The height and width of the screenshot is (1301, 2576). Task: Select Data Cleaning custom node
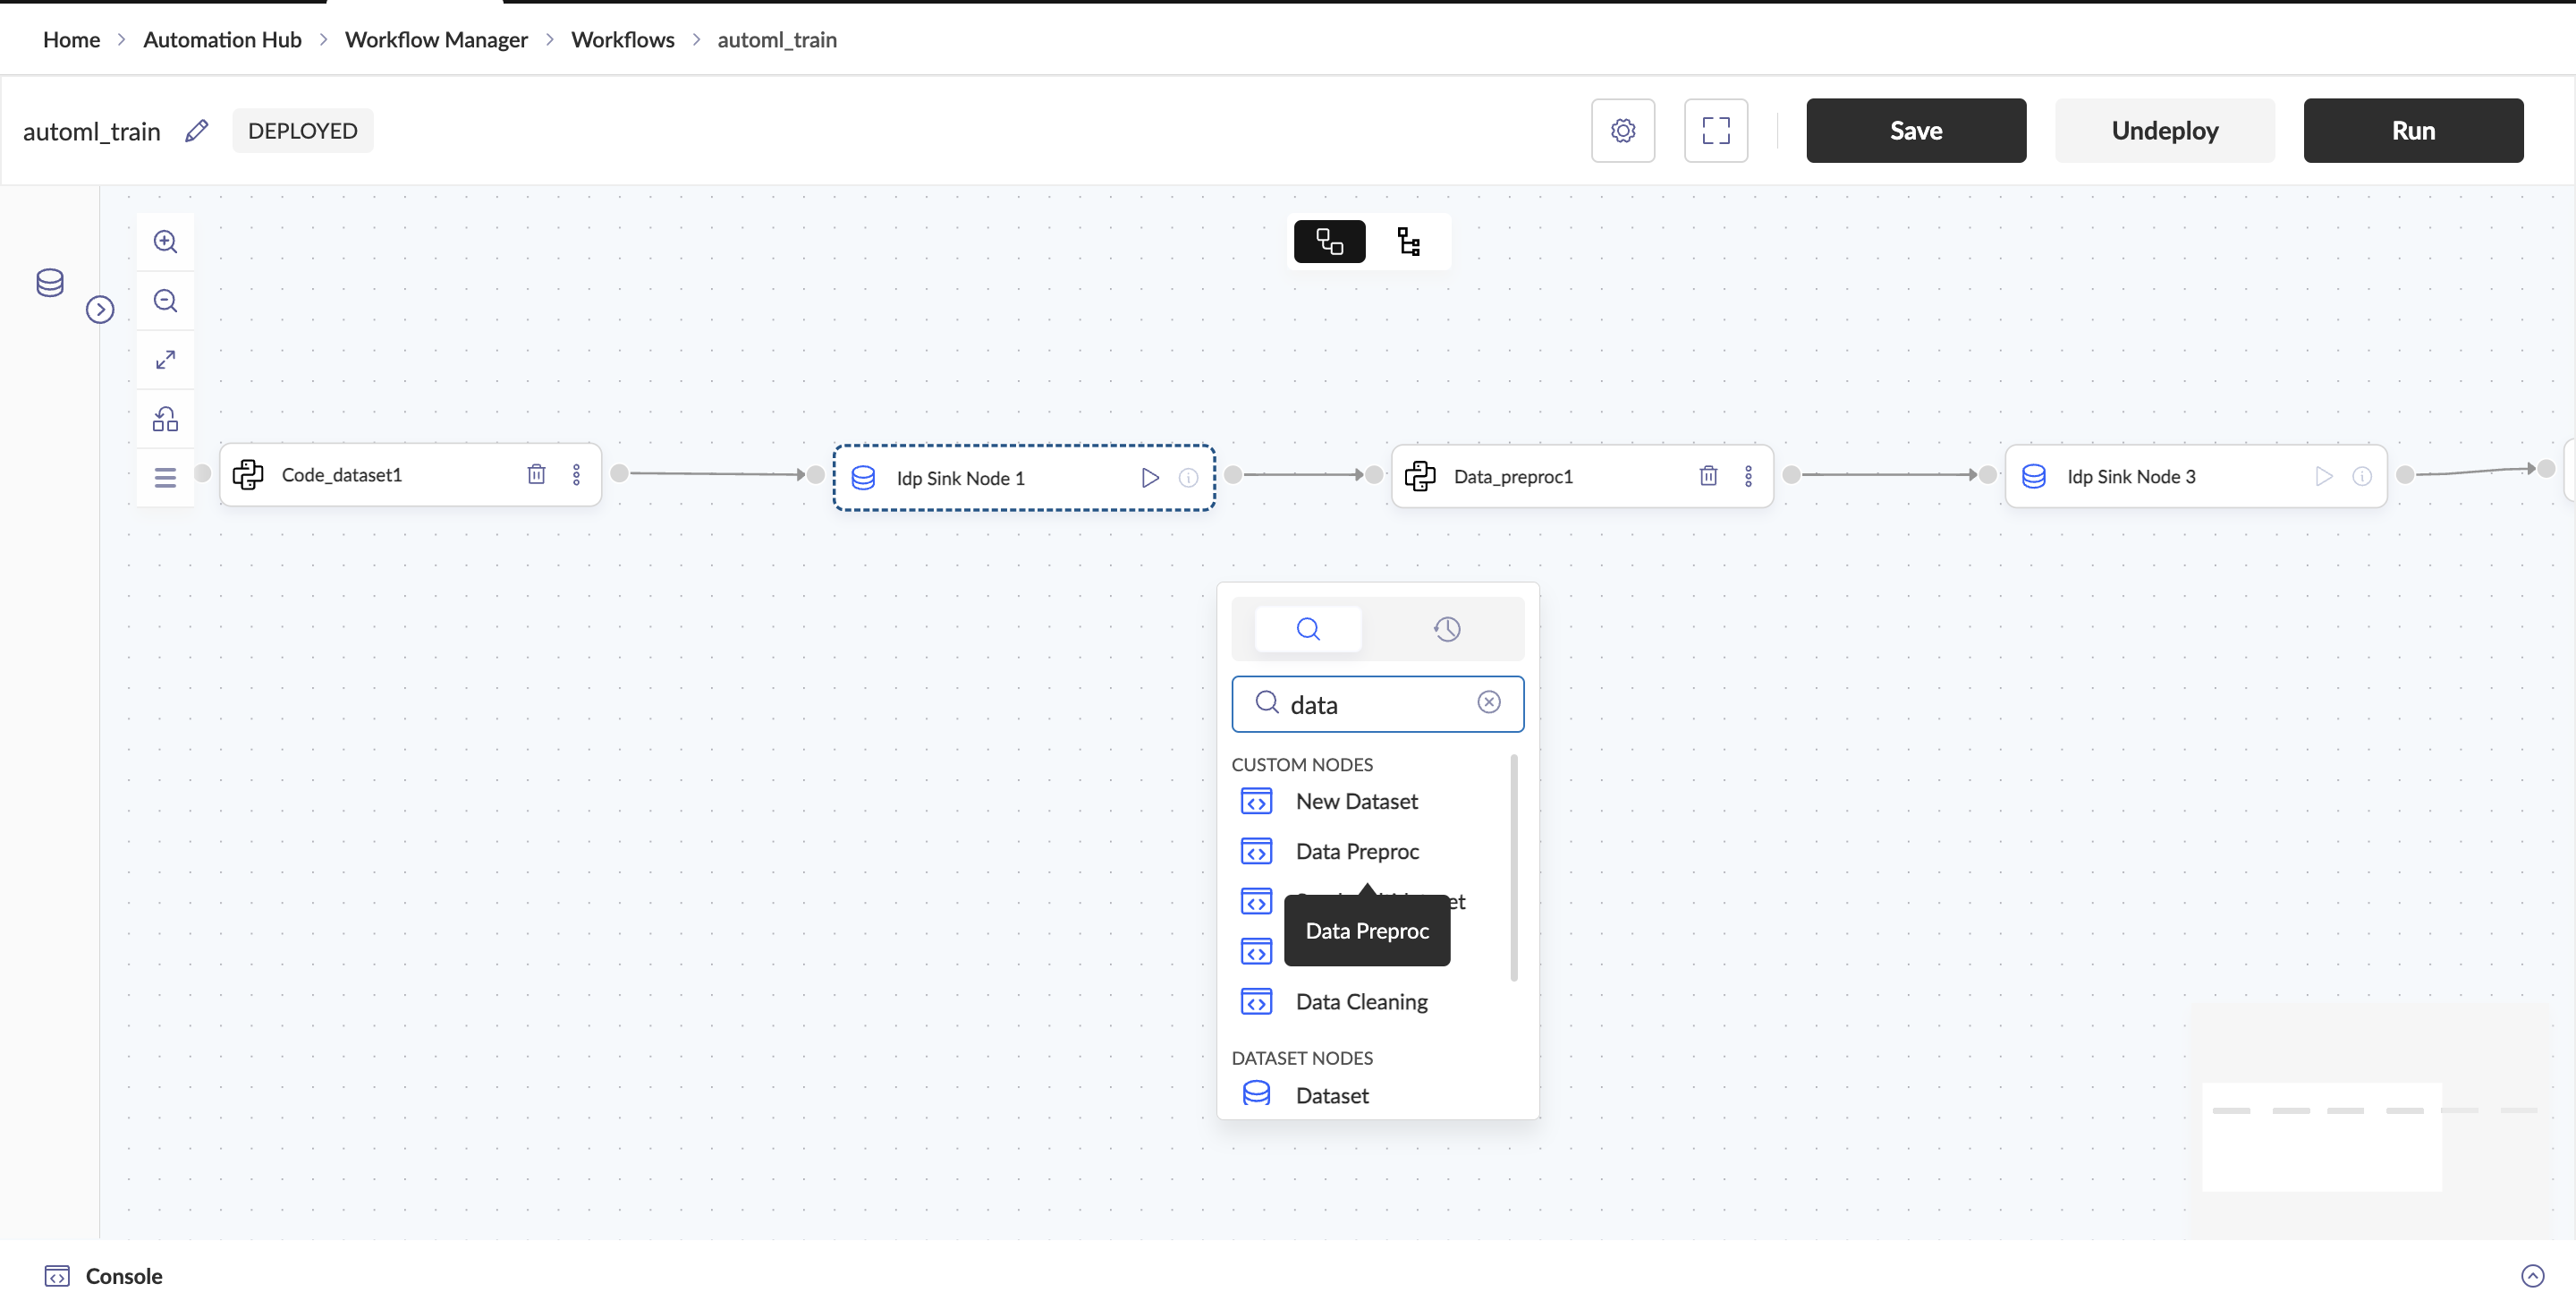[1360, 1002]
